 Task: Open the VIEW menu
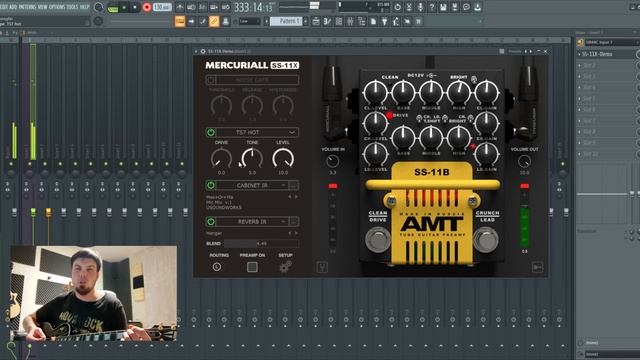coord(42,7)
